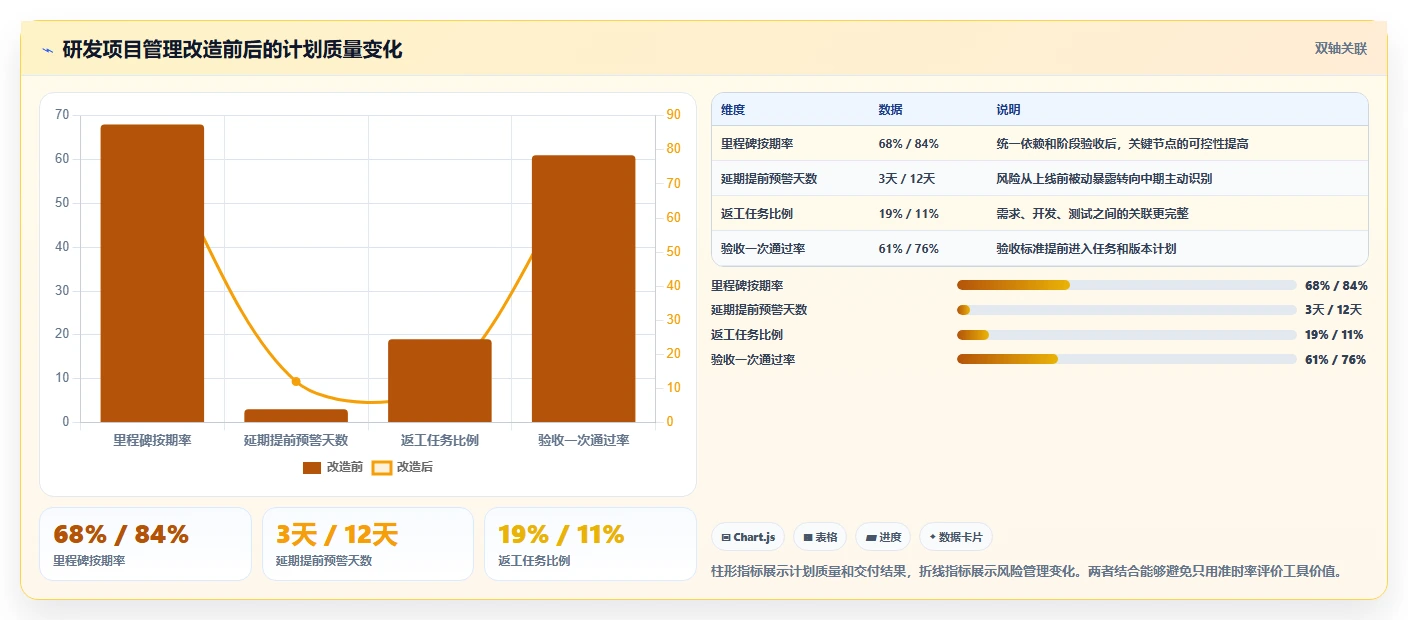1408x620 pixels.
Task: Select the 验收一次通过率 progress bar
Action: tap(1126, 359)
